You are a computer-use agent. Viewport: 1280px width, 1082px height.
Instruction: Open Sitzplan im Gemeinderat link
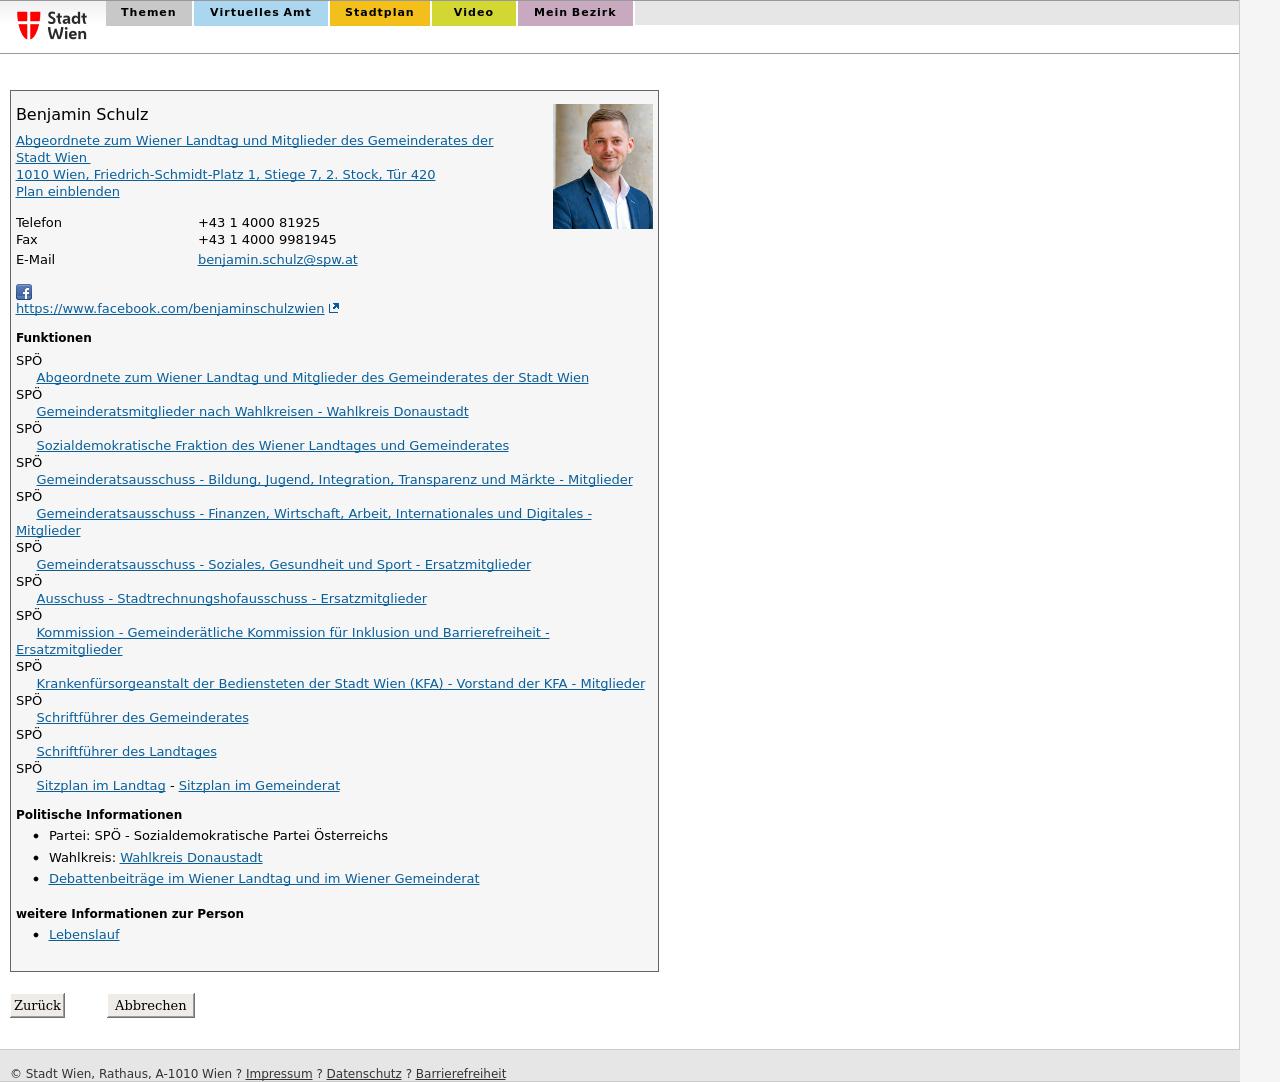point(259,785)
